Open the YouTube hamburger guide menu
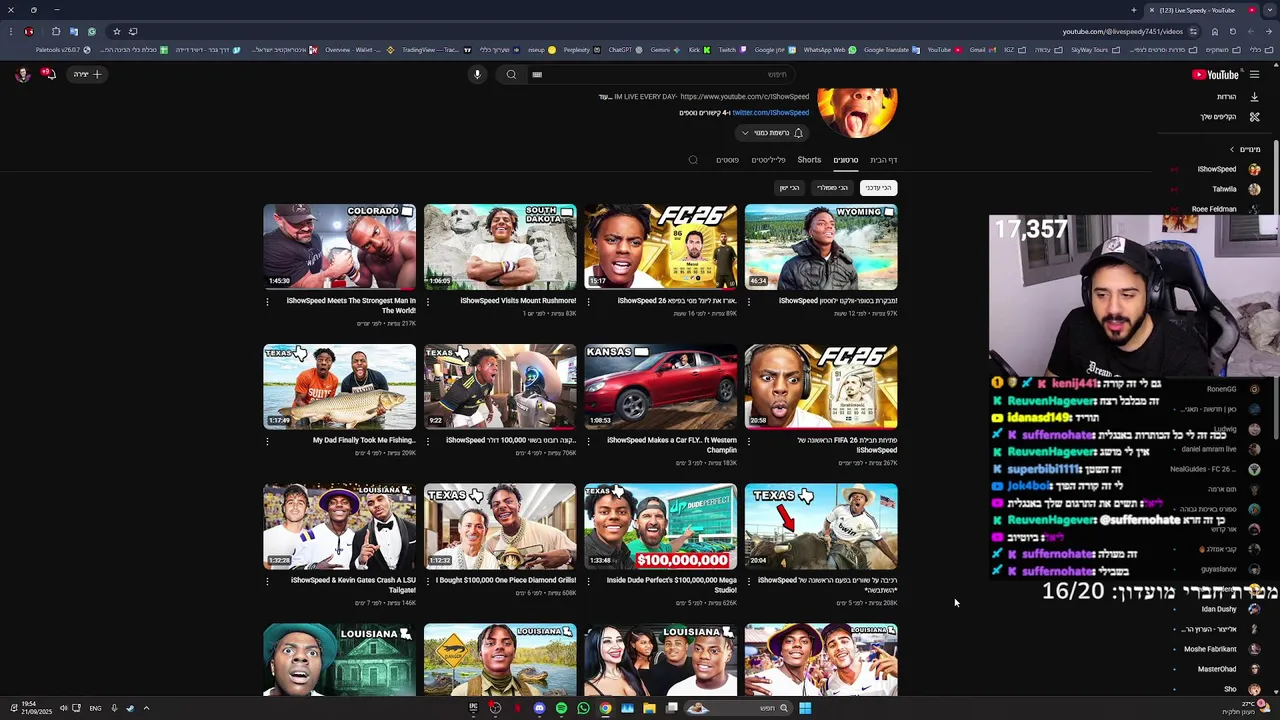The height and width of the screenshot is (720, 1280). pyautogui.click(x=1254, y=74)
